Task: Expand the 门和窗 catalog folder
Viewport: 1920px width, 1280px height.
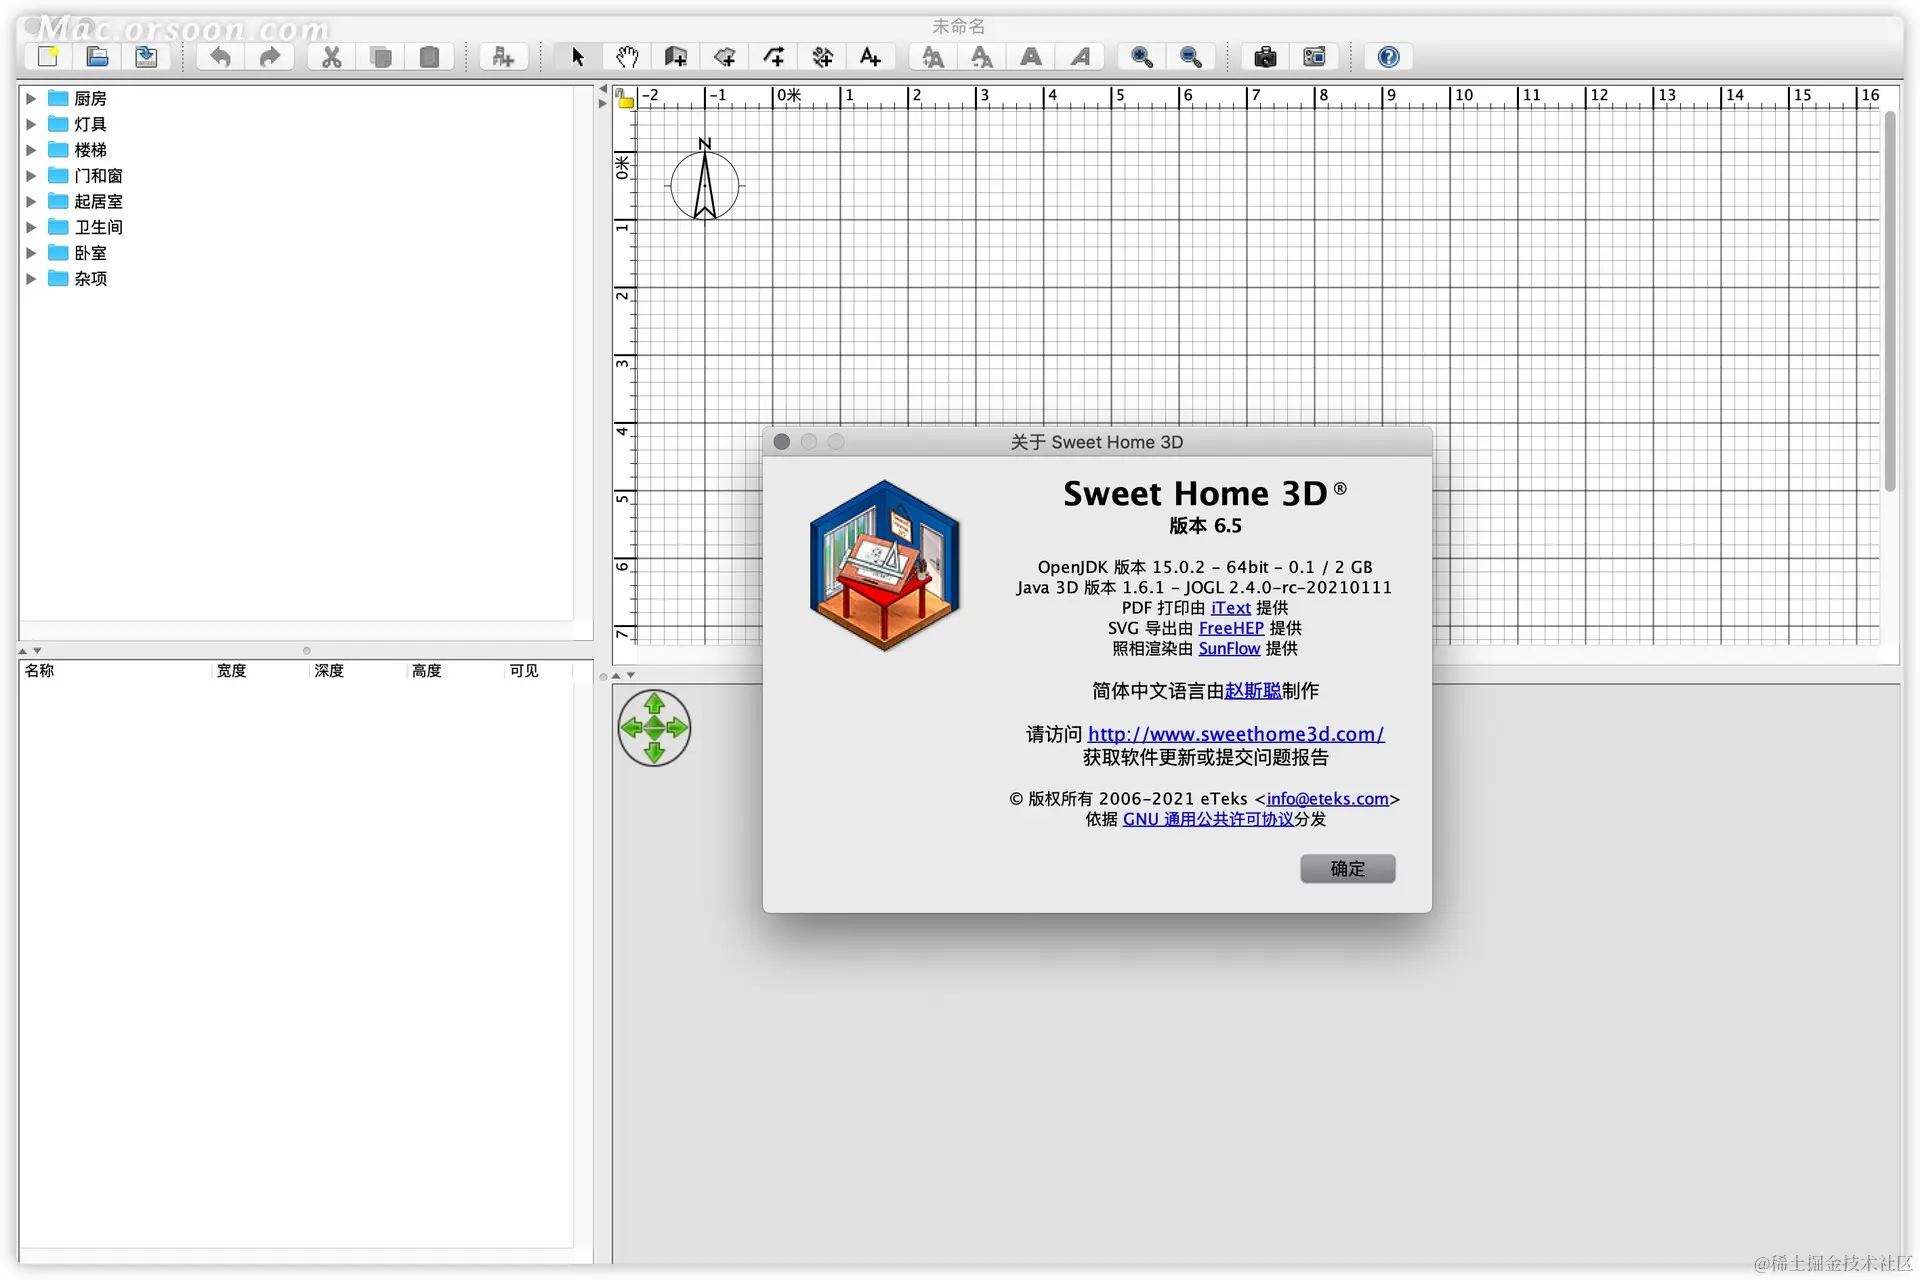Action: [31, 175]
